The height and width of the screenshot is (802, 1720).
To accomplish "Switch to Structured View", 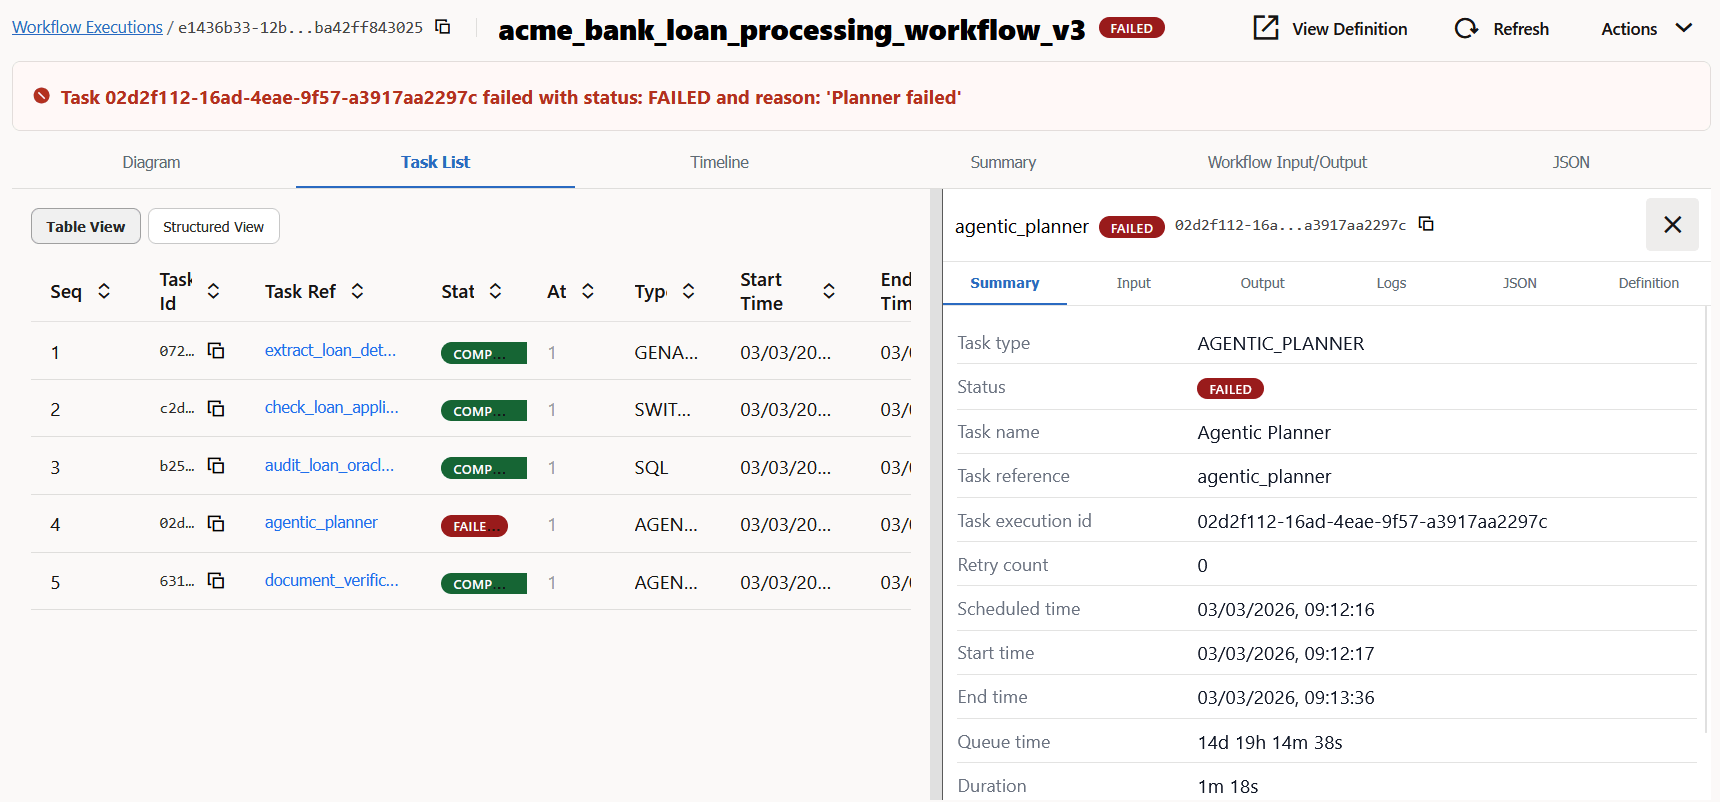I will point(213,227).
